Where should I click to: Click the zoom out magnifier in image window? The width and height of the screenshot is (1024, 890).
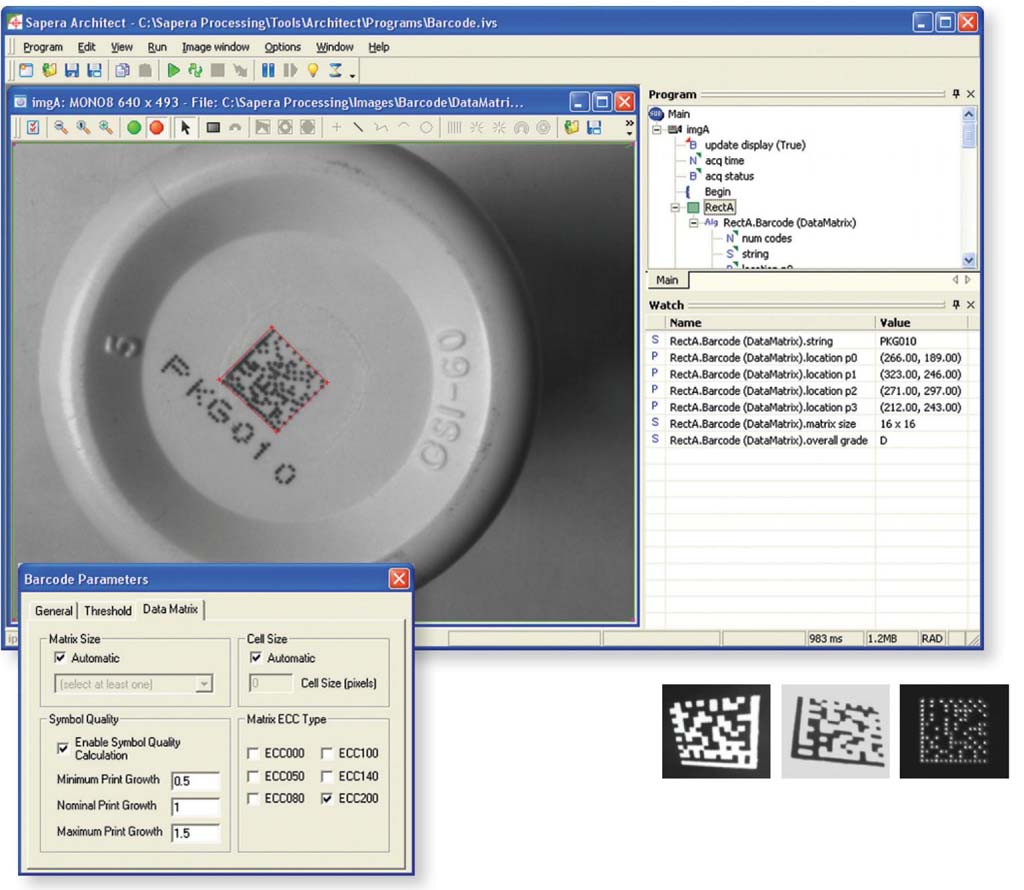click(x=61, y=127)
